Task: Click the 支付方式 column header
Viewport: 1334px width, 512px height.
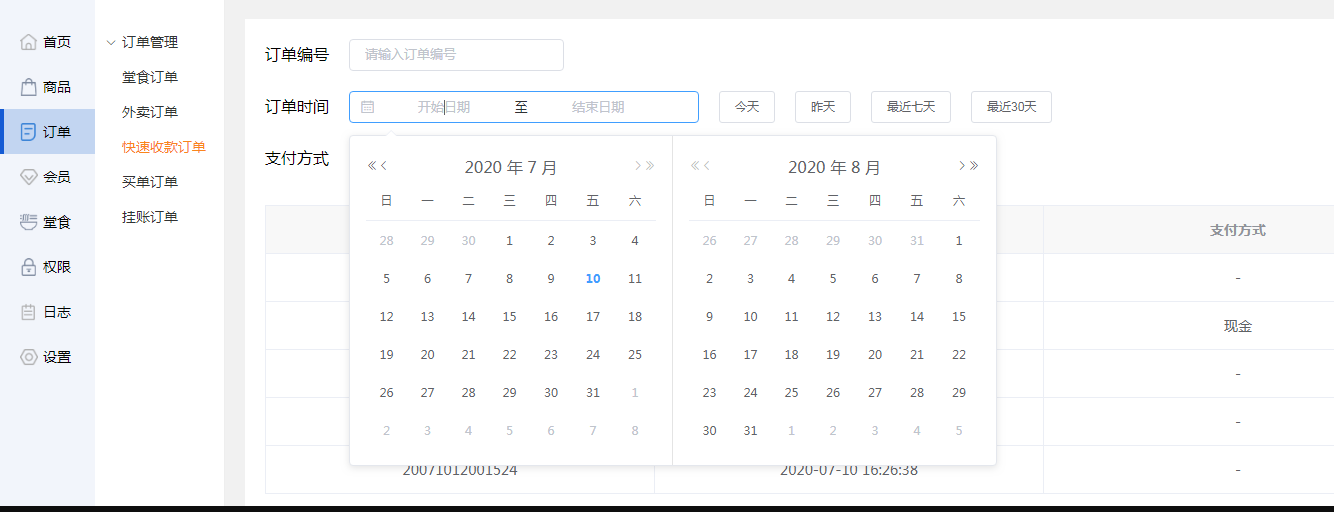Action: (x=1238, y=230)
